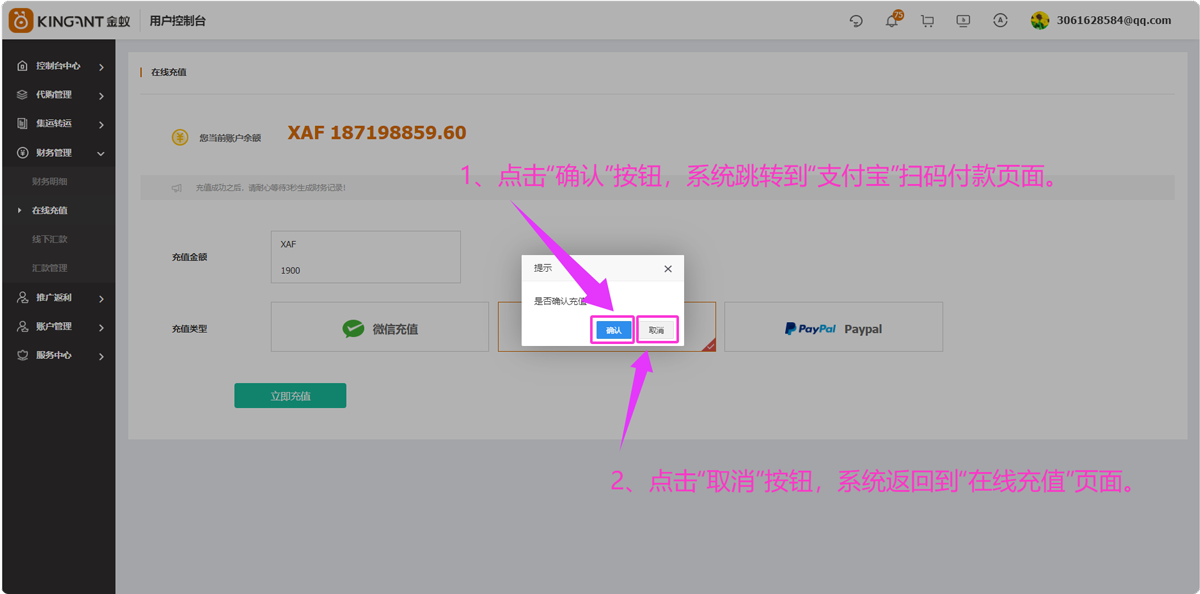Click the 确认 button in the dialog

(x=613, y=330)
